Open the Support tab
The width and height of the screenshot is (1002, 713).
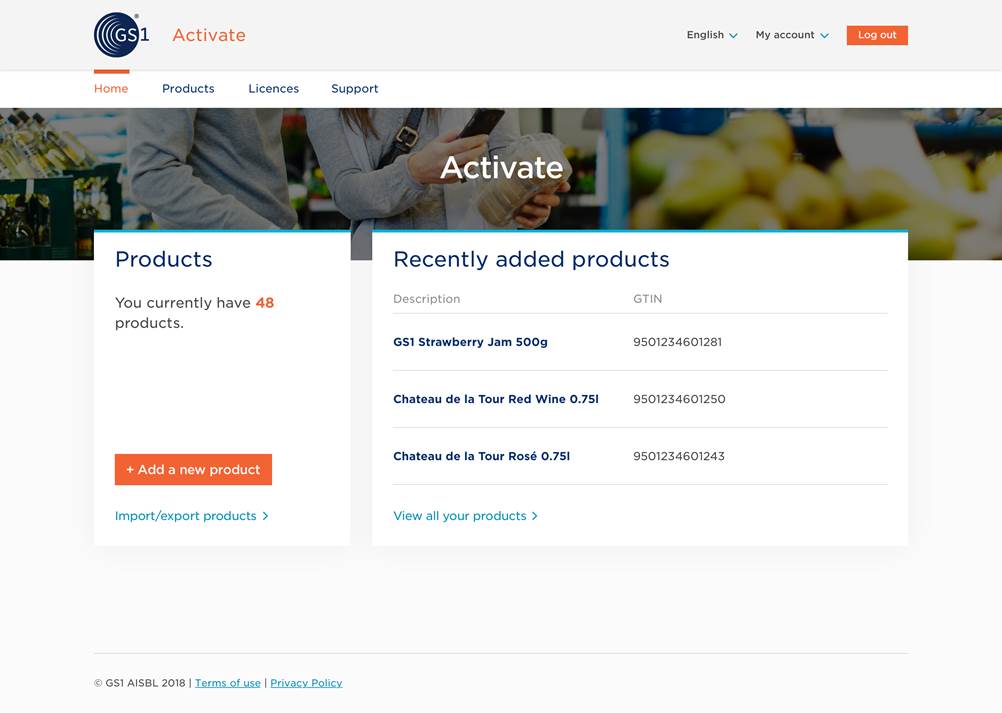coord(355,89)
